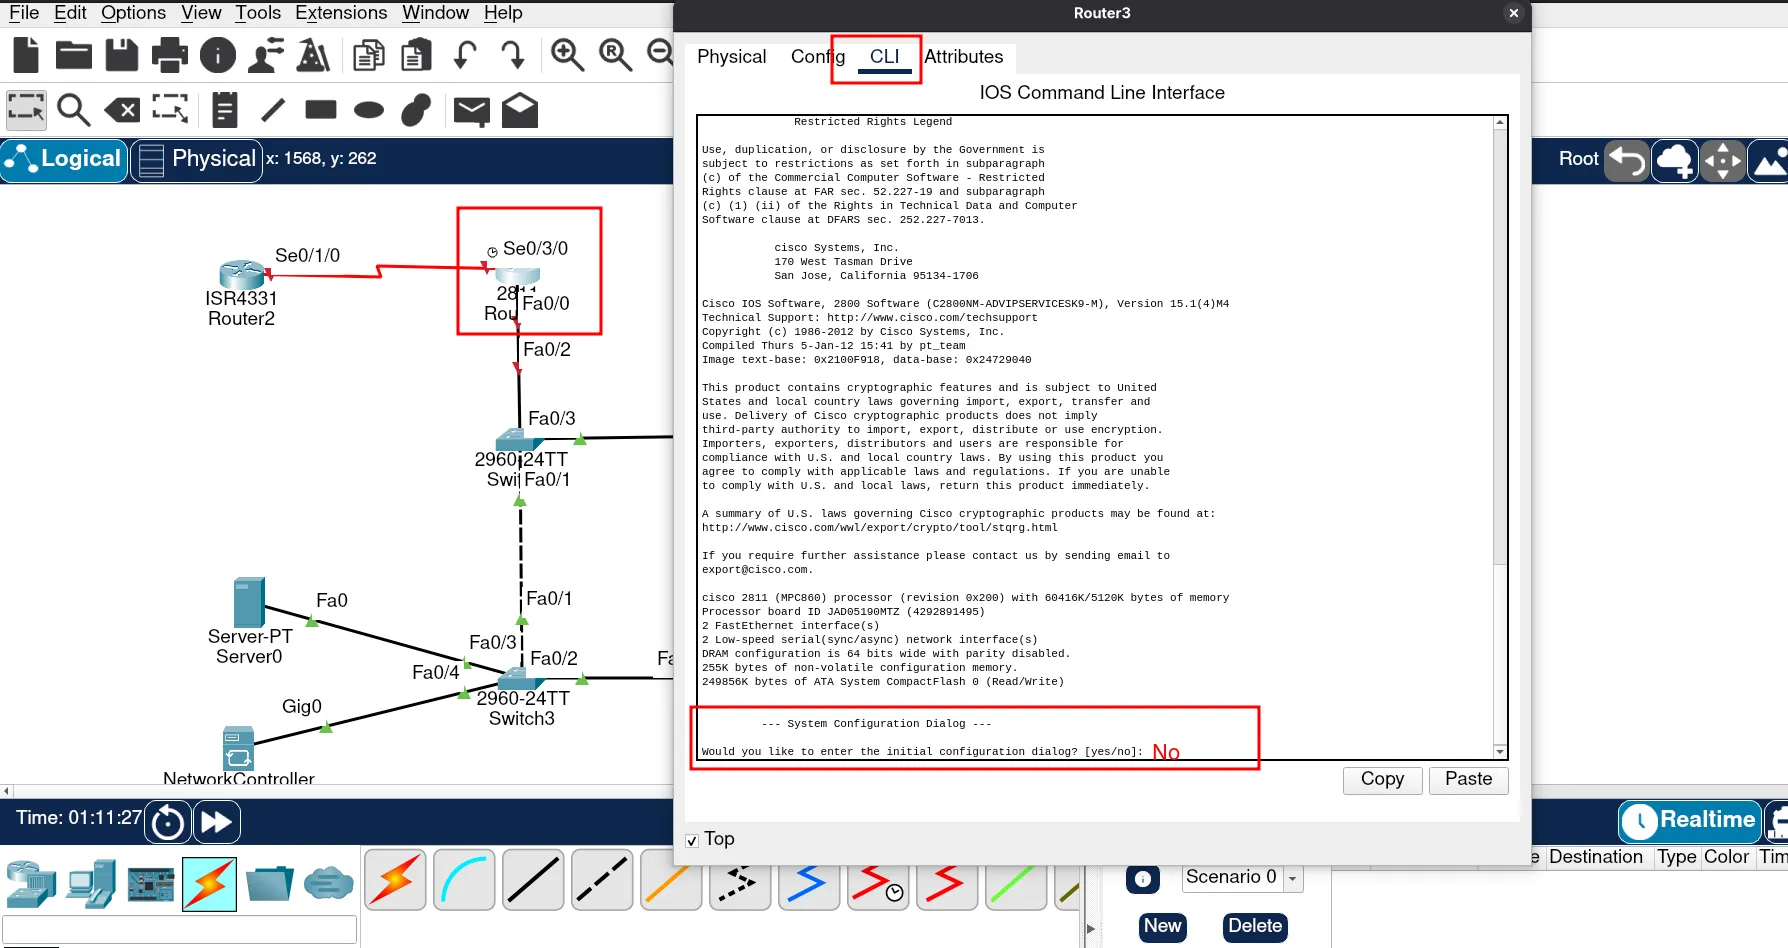
Task: Select the Place Note tool
Action: click(225, 110)
